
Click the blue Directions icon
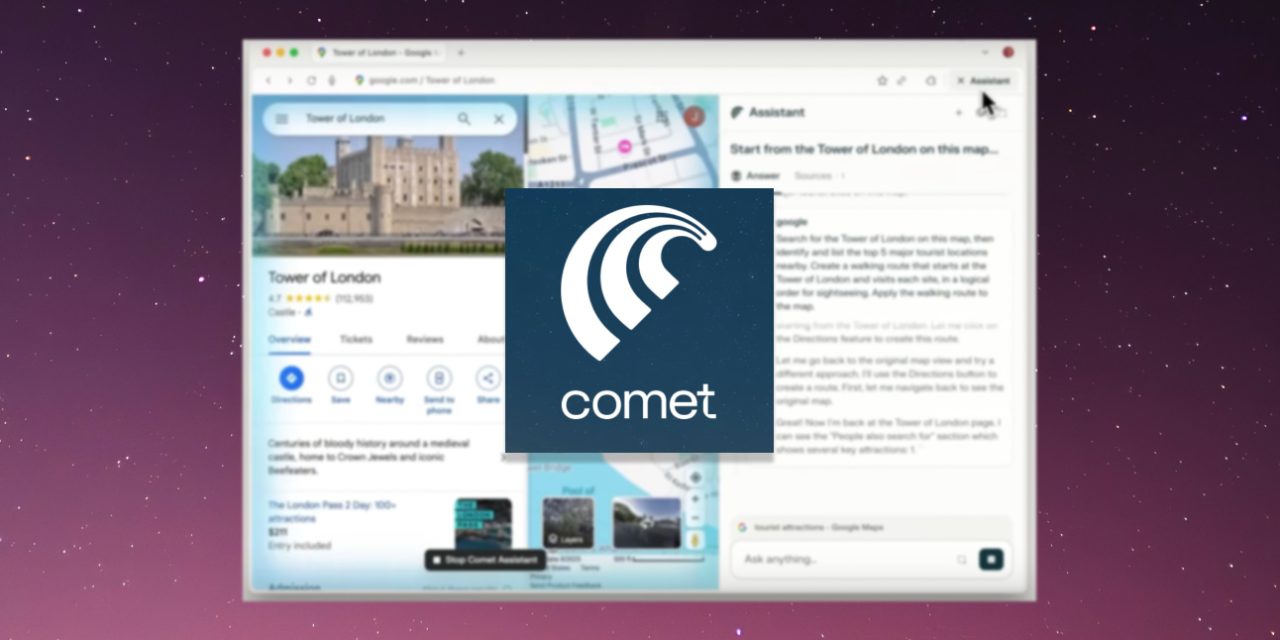[x=291, y=378]
